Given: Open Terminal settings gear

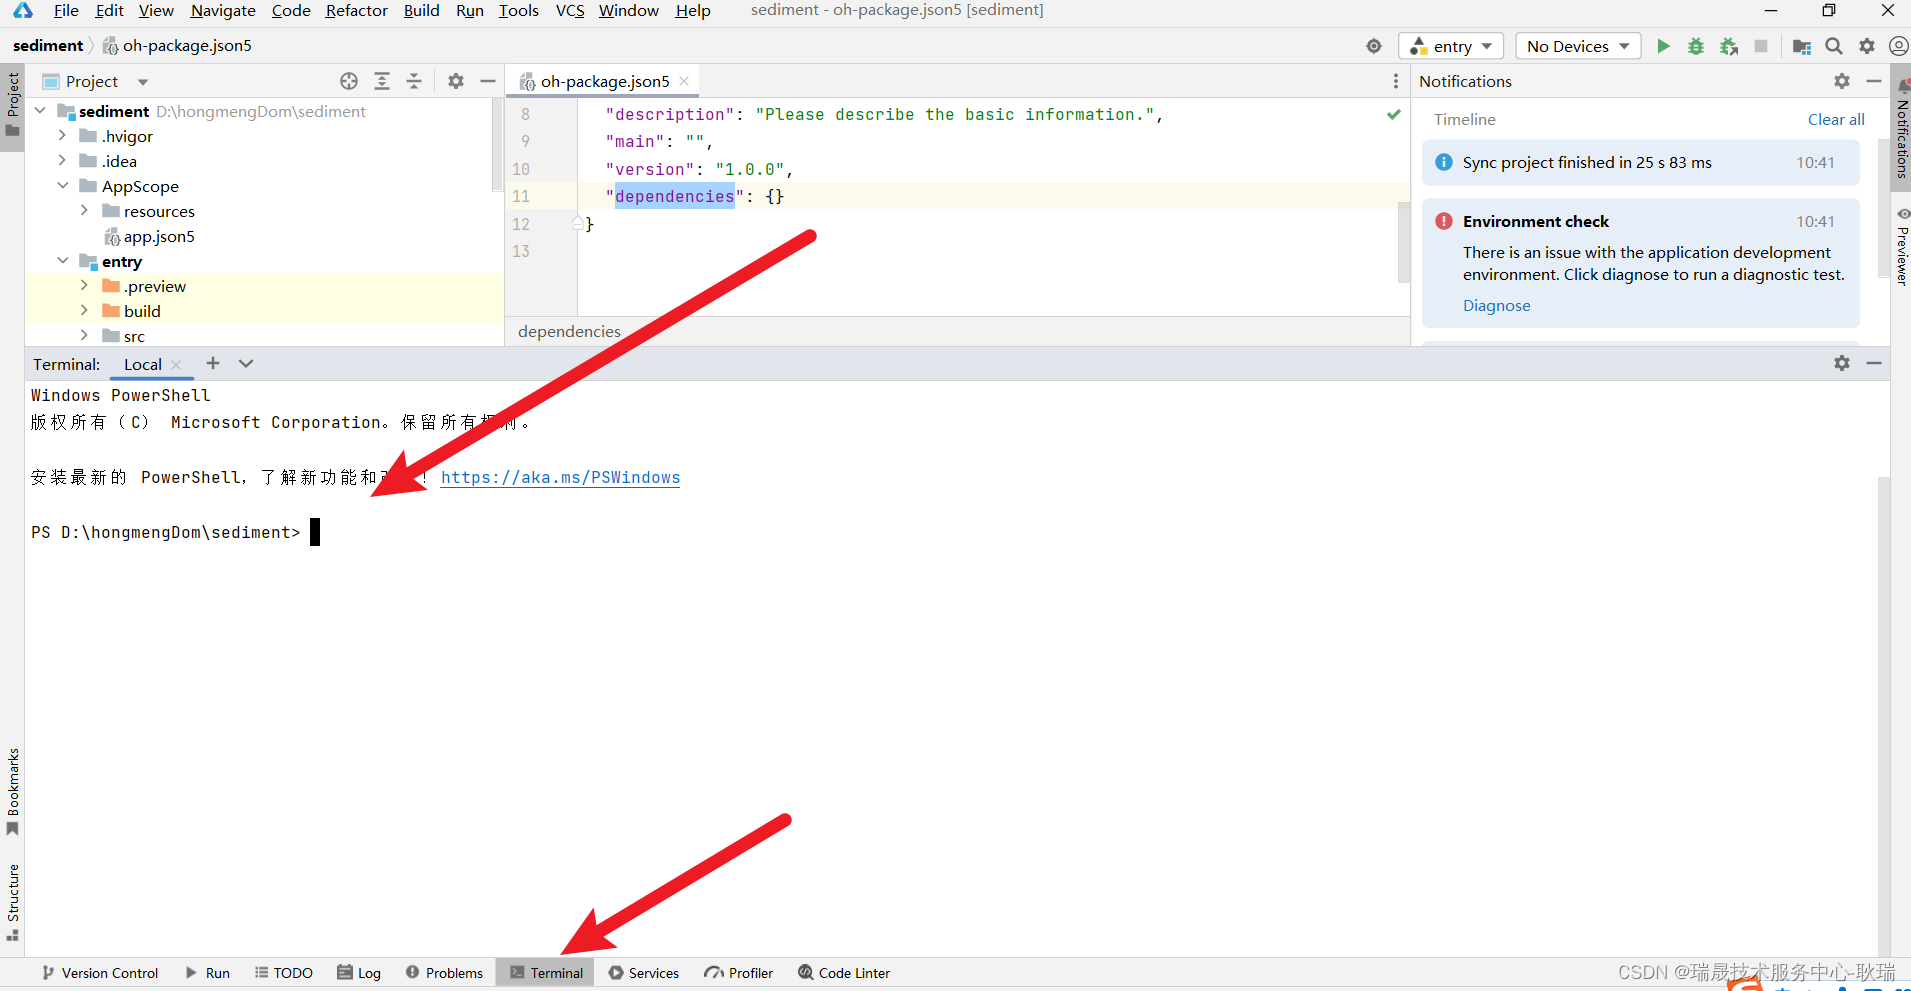Looking at the screenshot, I should point(1842,363).
